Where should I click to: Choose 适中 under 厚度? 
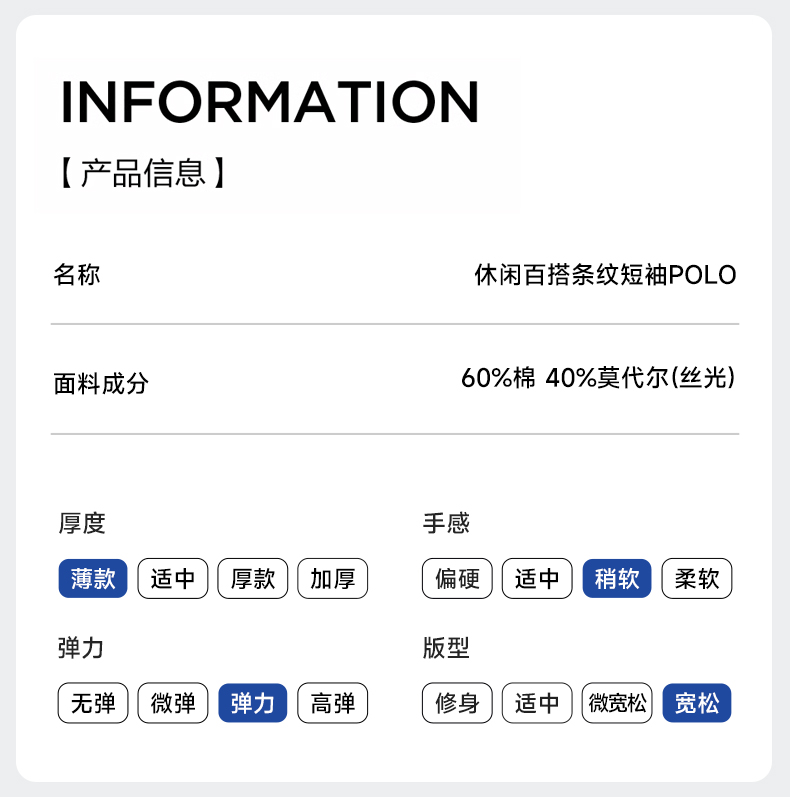(x=173, y=578)
